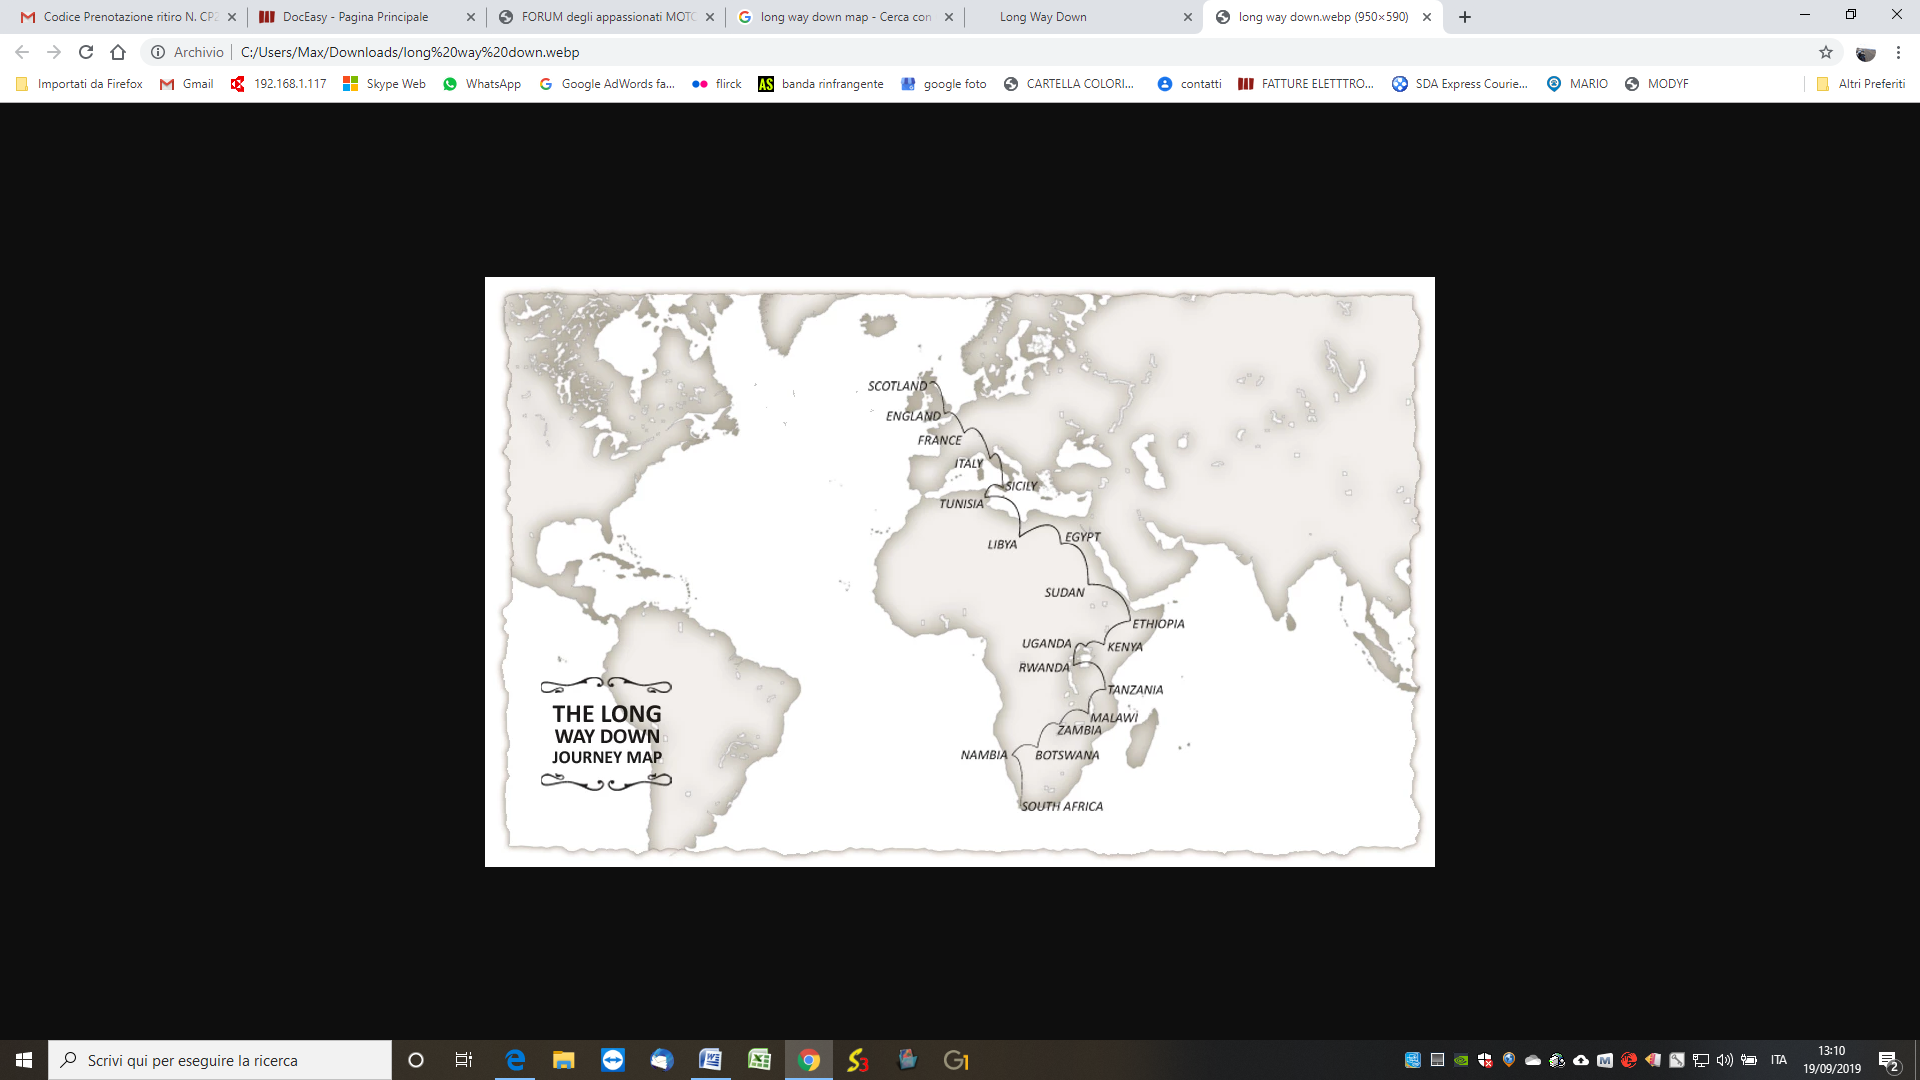The height and width of the screenshot is (1080, 1920).
Task: Open the Skype Web bookmark
Action: tap(384, 84)
